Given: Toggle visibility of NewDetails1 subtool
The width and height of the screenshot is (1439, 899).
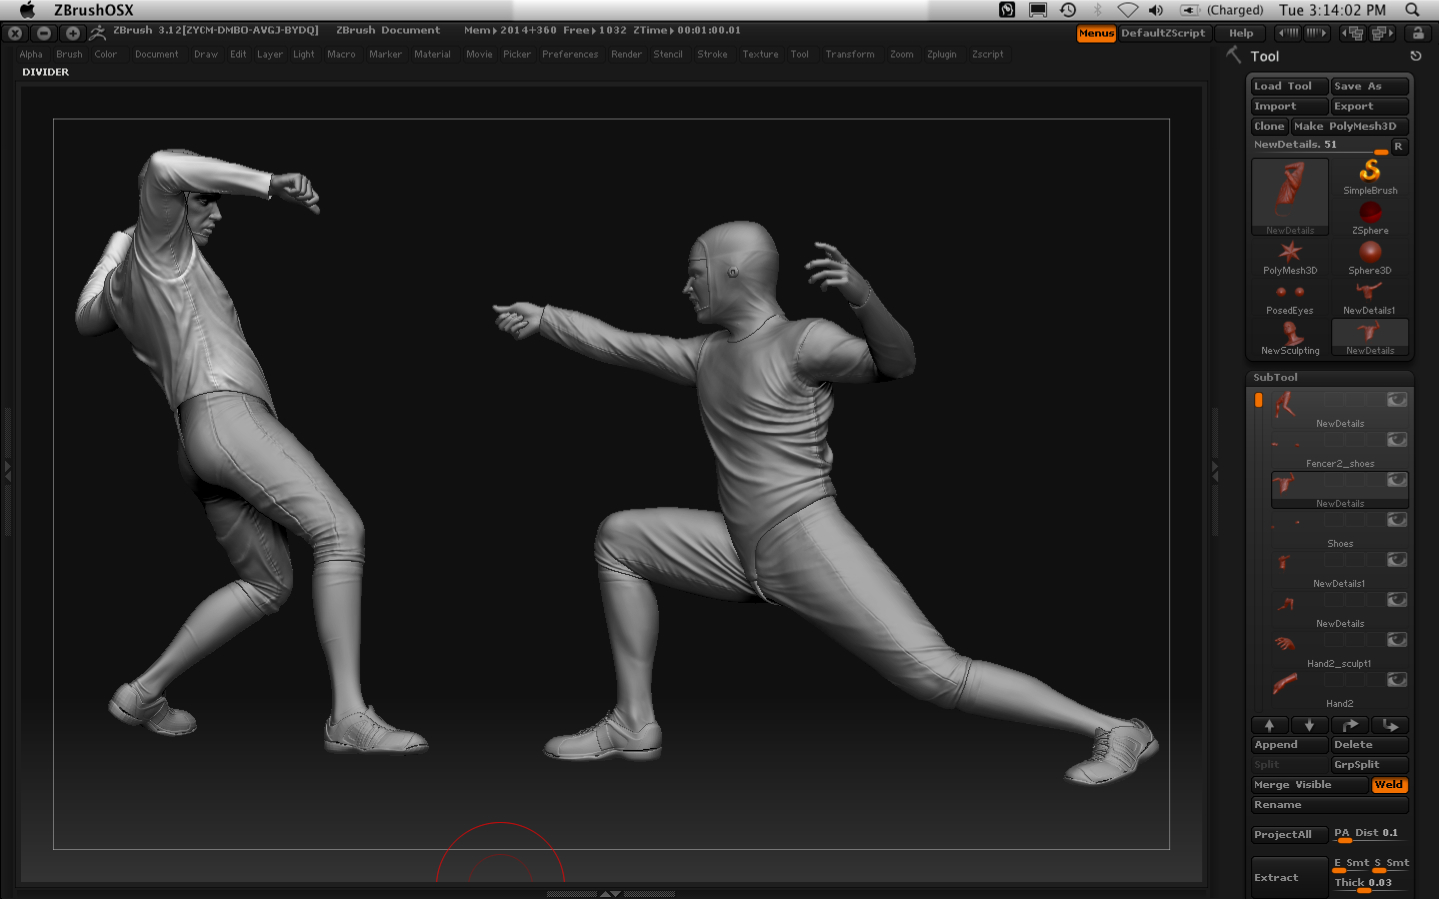Looking at the screenshot, I should tap(1397, 560).
